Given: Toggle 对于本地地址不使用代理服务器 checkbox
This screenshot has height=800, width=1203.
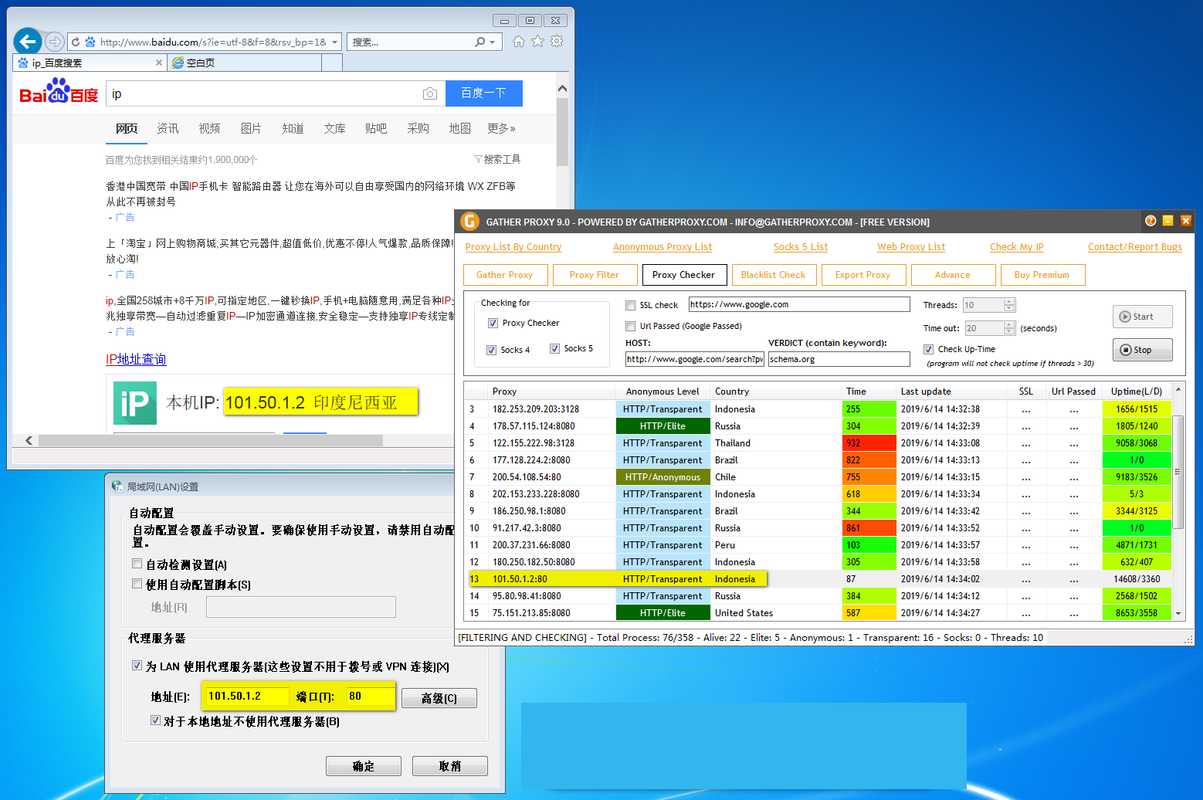Looking at the screenshot, I should pos(155,720).
